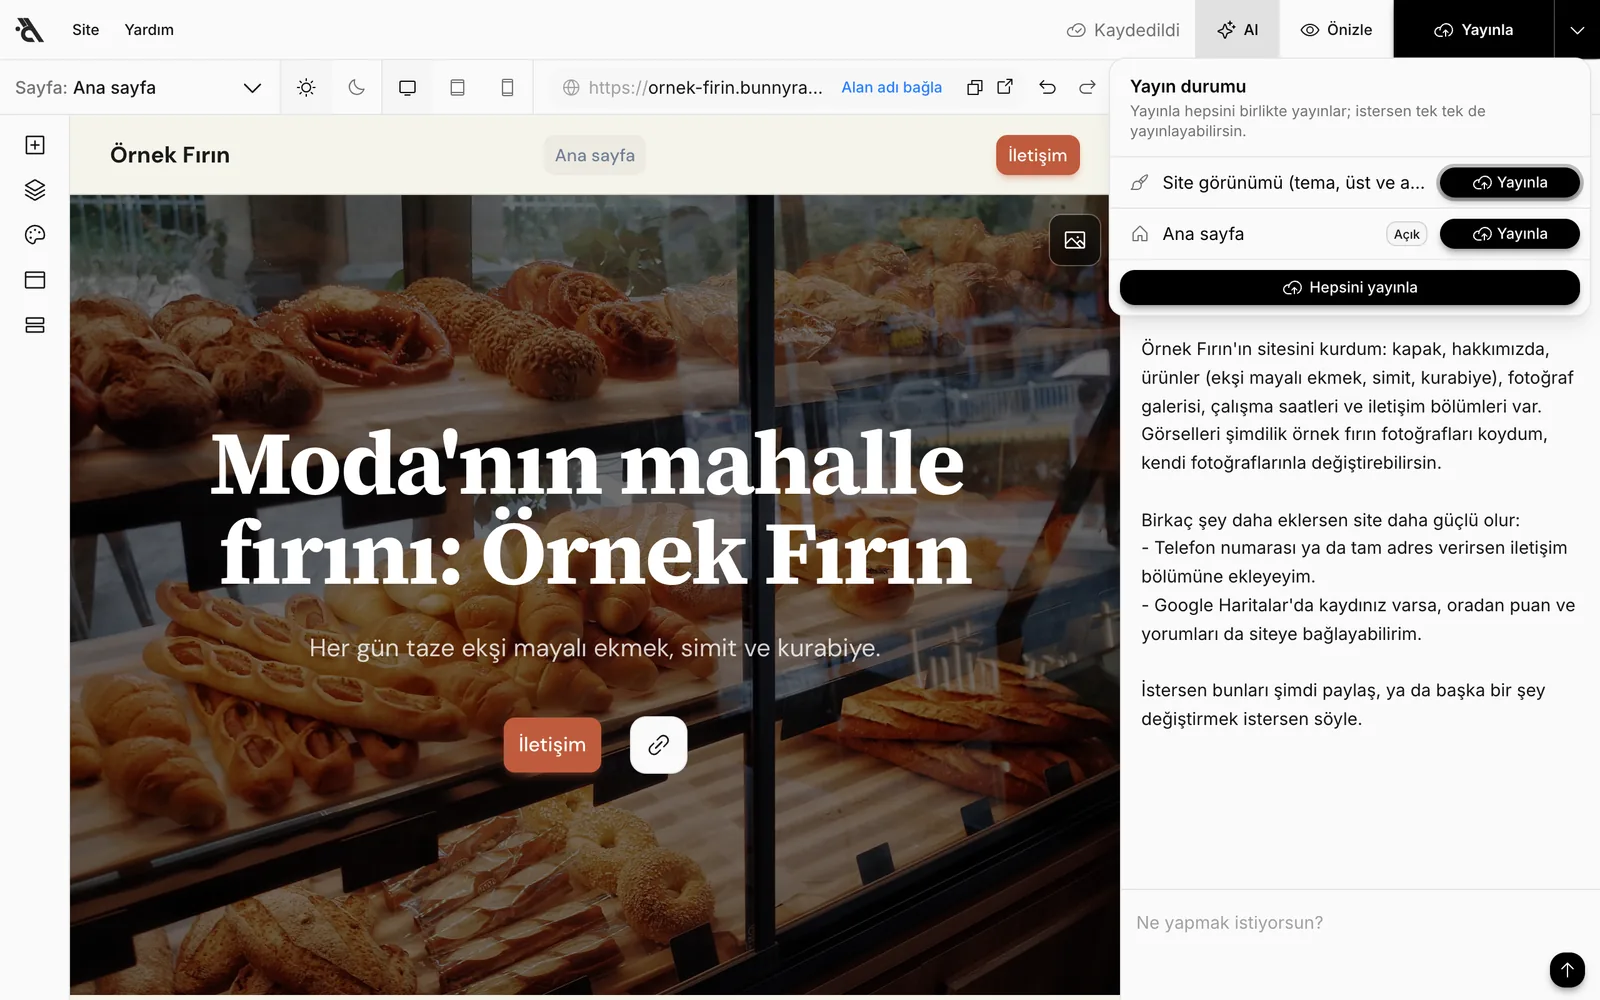Screen dimensions: 1600x1000
Task: Copy the site URL
Action: point(974,88)
